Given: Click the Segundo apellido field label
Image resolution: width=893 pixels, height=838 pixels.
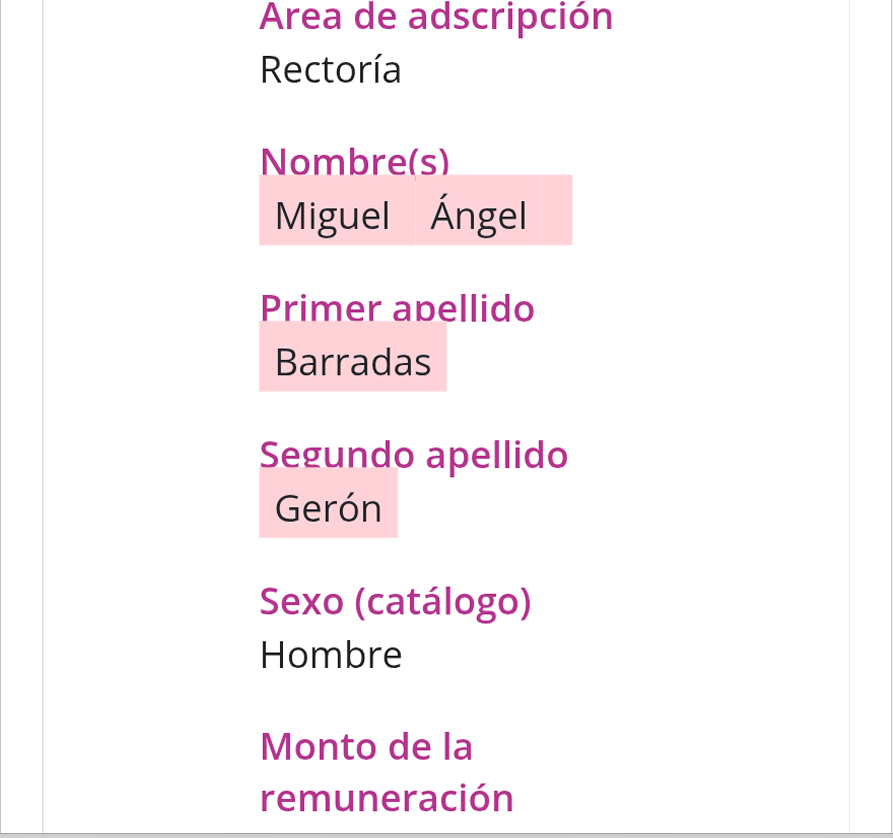Looking at the screenshot, I should point(414,455).
